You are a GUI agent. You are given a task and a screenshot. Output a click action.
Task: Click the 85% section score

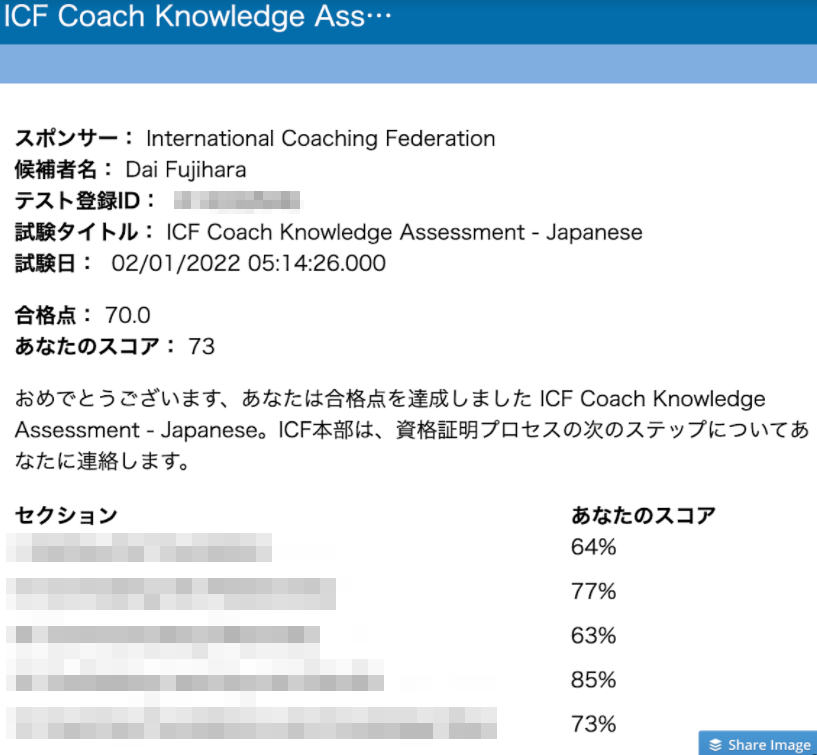pyautogui.click(x=593, y=680)
